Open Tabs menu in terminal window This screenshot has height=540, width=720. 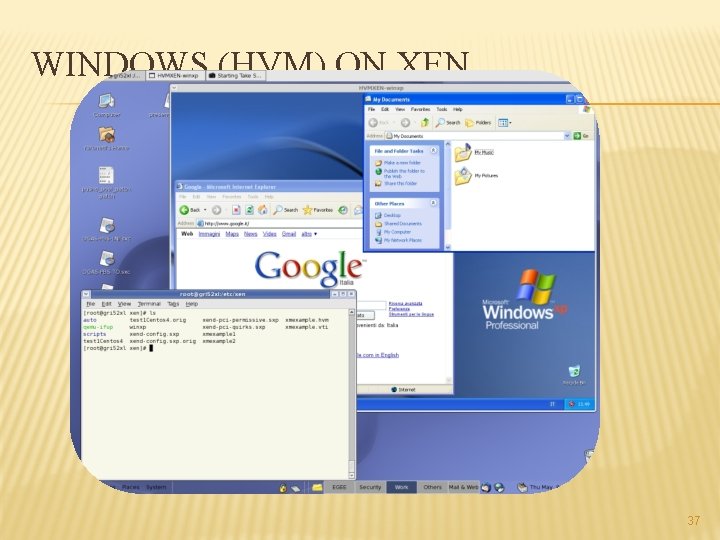(173, 304)
